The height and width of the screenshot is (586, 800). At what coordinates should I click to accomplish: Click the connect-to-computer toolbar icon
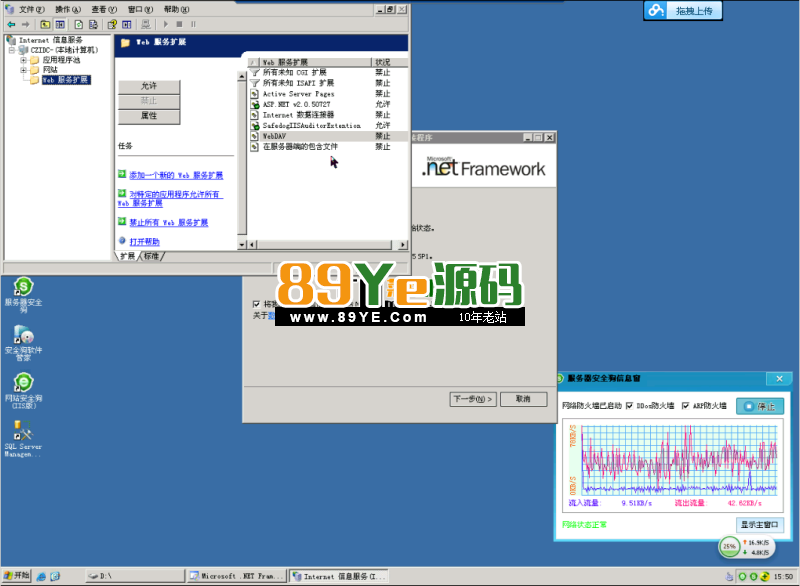(x=146, y=24)
